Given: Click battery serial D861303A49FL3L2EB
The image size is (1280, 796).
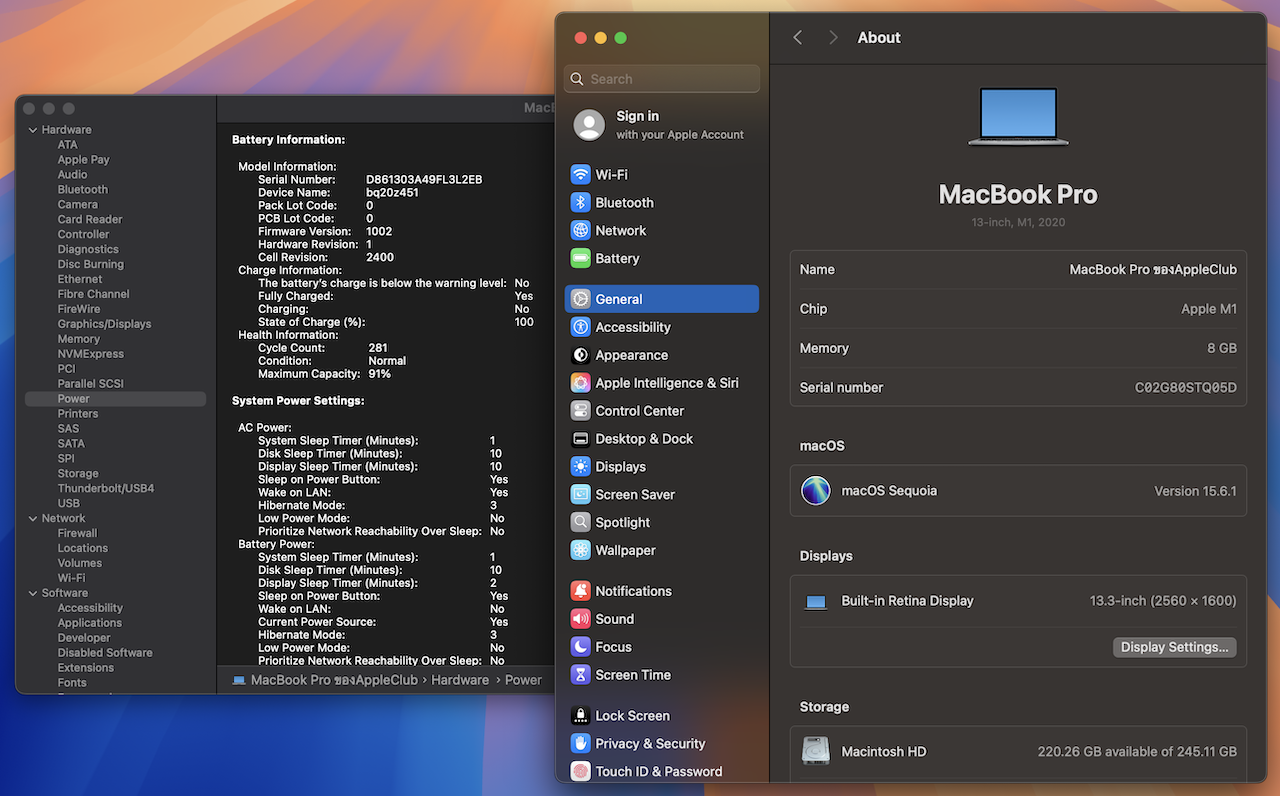Looking at the screenshot, I should [424, 180].
